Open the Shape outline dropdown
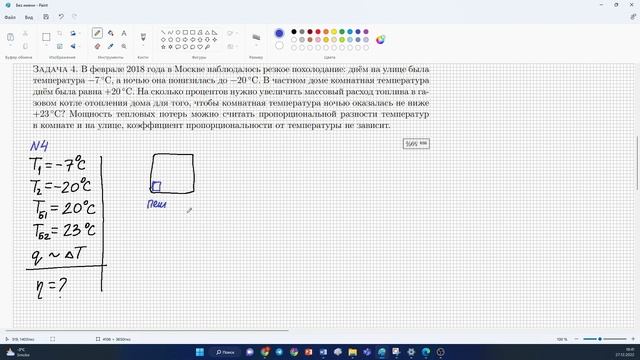The image size is (640, 360). pyautogui.click(x=232, y=33)
